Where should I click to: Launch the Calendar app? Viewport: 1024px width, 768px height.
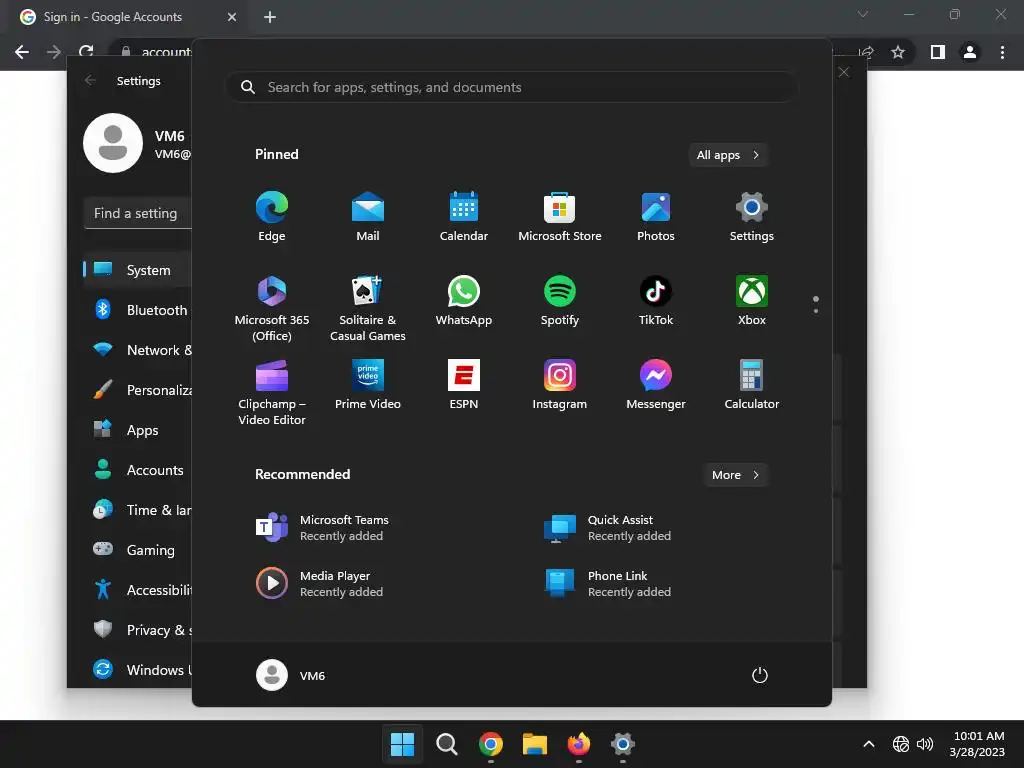[464, 217]
